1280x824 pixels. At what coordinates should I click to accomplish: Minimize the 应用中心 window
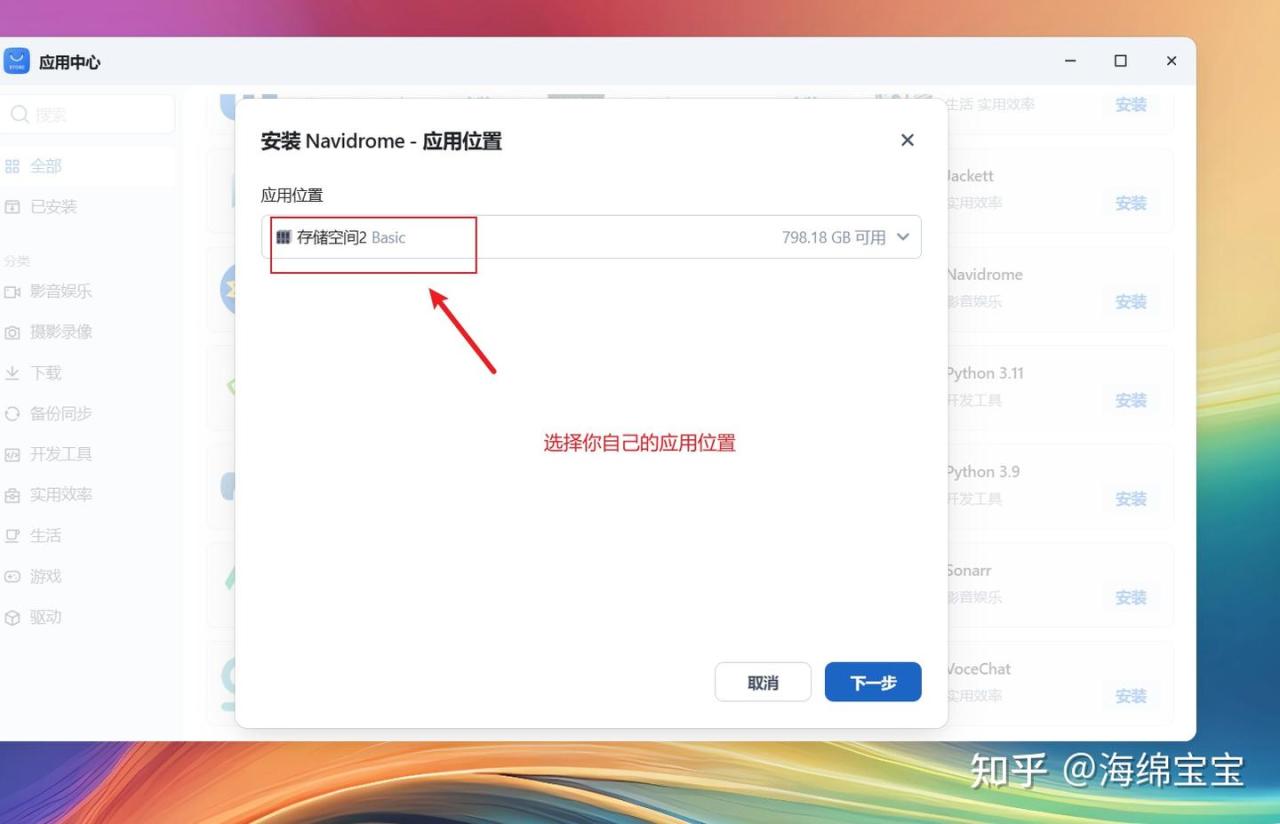click(x=1071, y=61)
